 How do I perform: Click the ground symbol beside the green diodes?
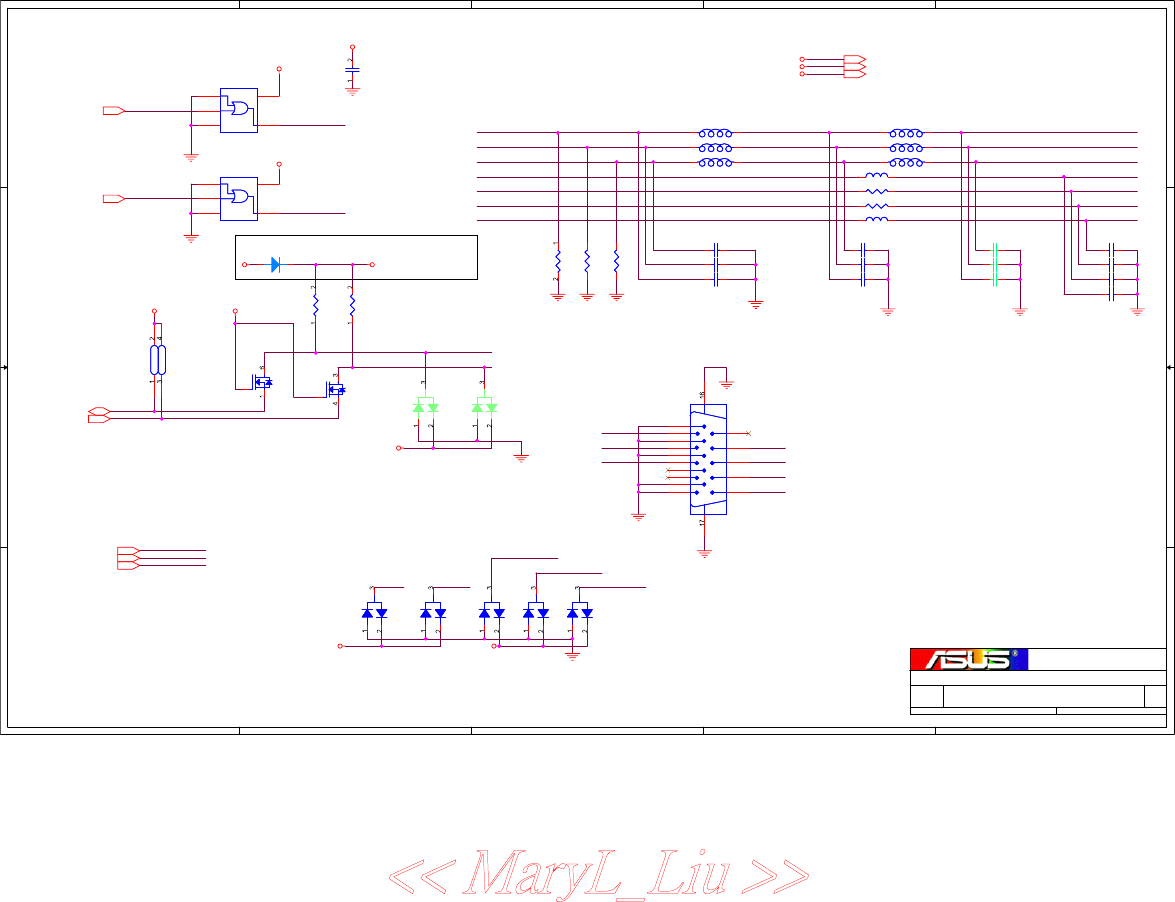[x=521, y=457]
